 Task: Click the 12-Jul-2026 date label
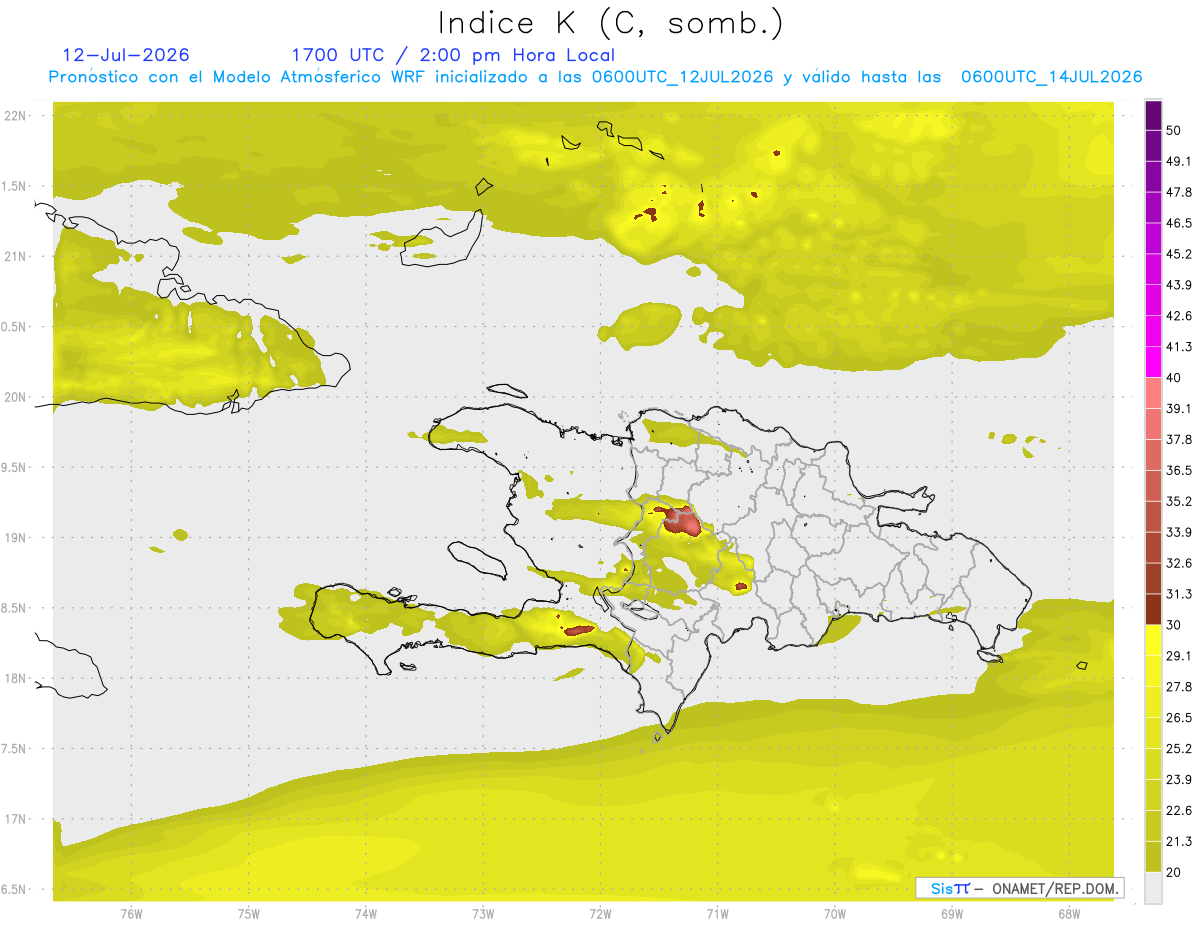click(126, 55)
